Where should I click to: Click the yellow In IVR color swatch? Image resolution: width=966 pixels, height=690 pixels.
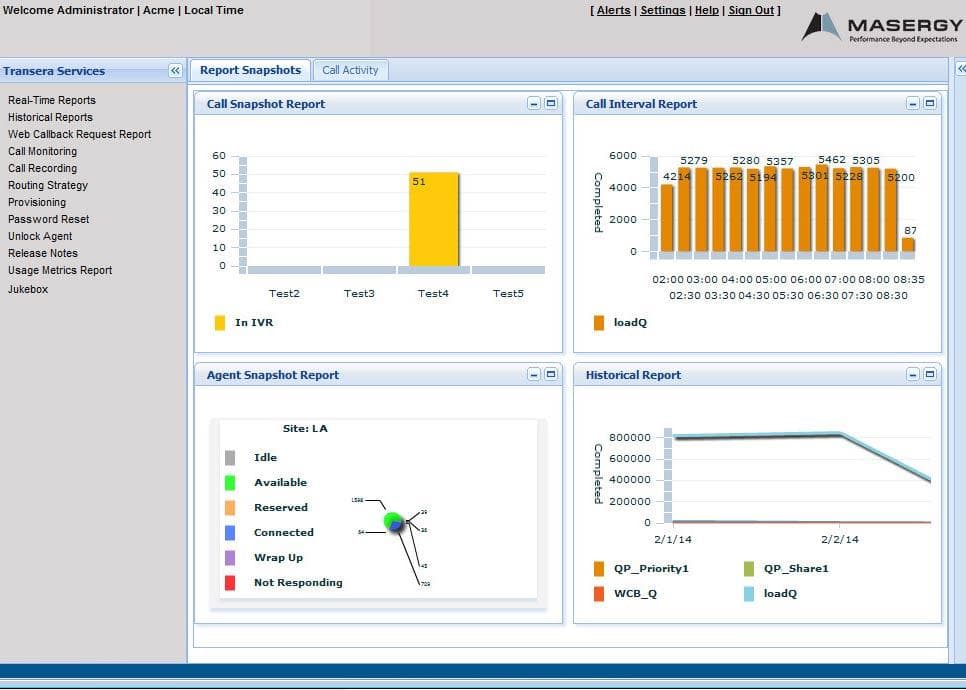click(221, 322)
